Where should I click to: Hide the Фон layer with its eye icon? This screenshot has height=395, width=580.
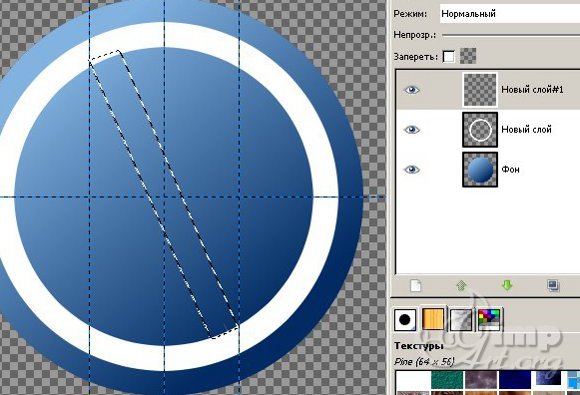(x=411, y=170)
